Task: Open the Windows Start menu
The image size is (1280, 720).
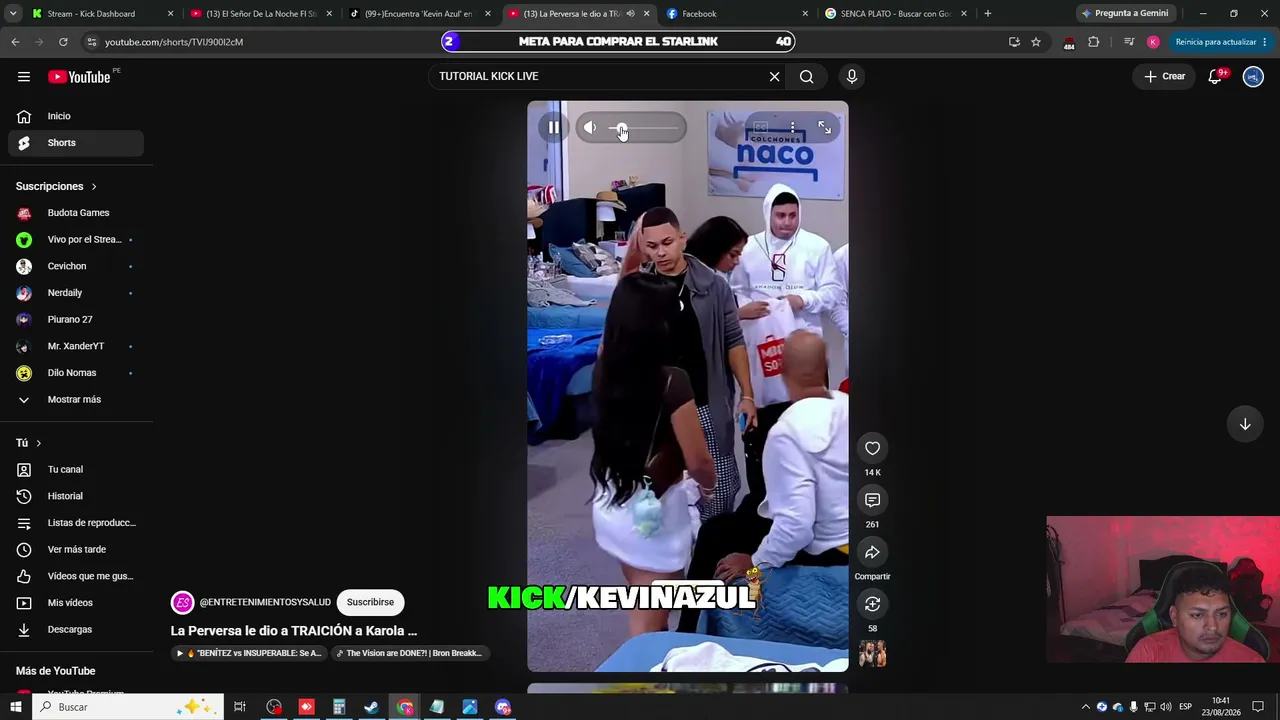Action: point(15,707)
